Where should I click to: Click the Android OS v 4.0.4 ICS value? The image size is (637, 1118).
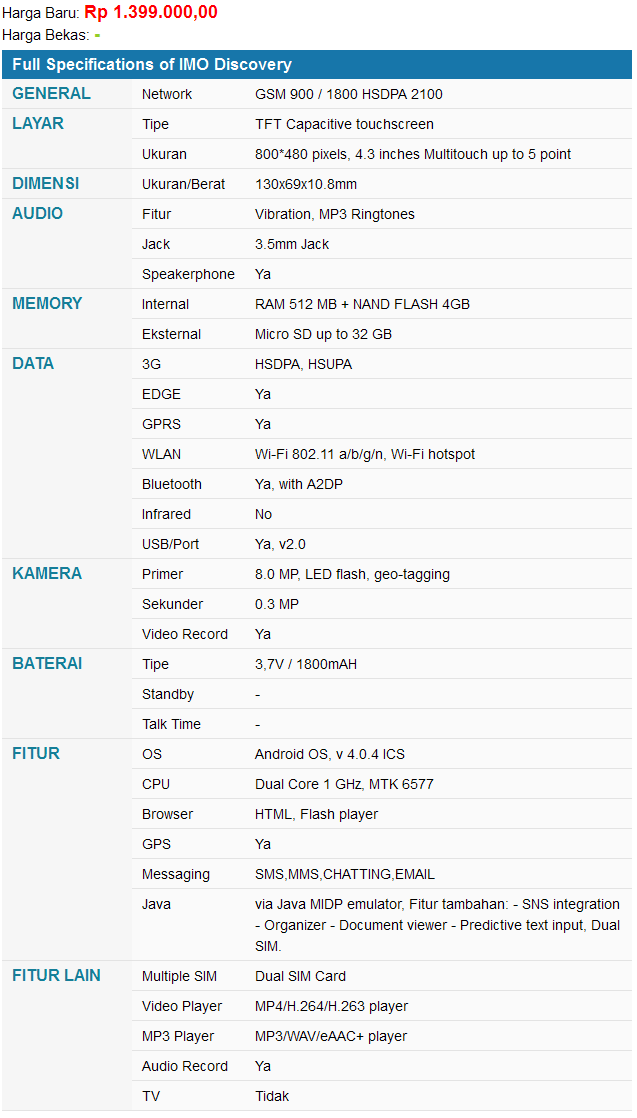[329, 754]
